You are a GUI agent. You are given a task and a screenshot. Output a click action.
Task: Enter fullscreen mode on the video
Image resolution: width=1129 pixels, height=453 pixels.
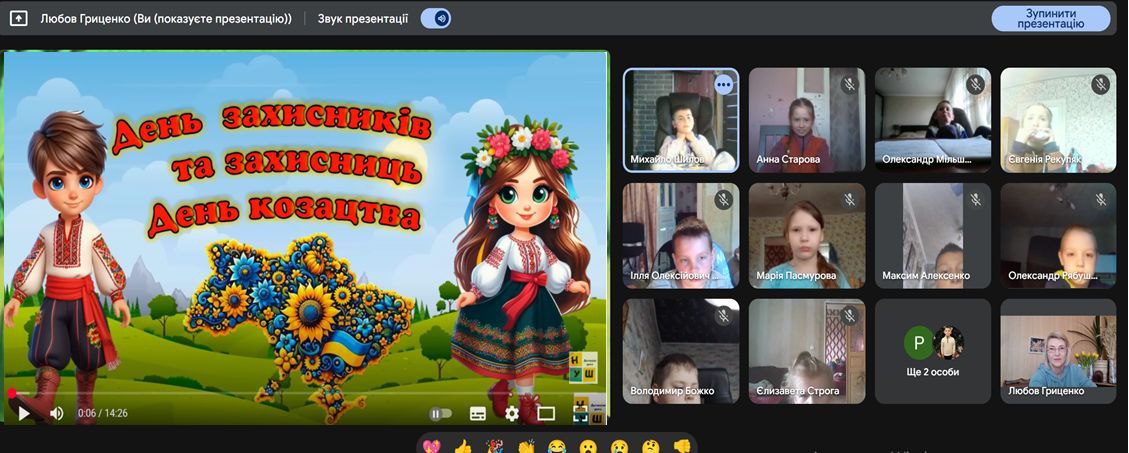click(x=581, y=412)
